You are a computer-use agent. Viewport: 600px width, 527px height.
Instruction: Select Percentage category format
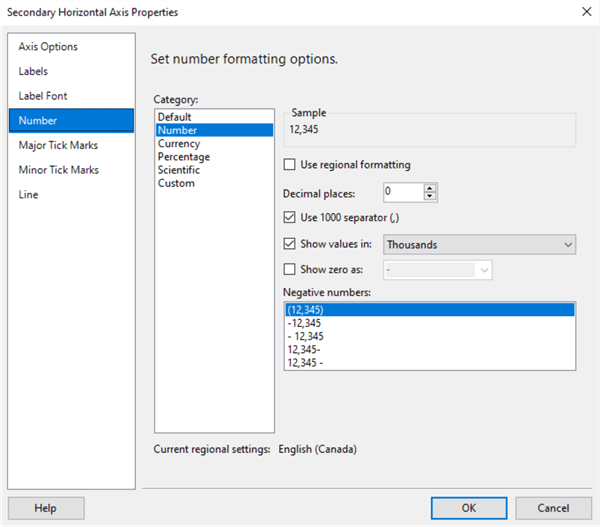click(x=183, y=156)
